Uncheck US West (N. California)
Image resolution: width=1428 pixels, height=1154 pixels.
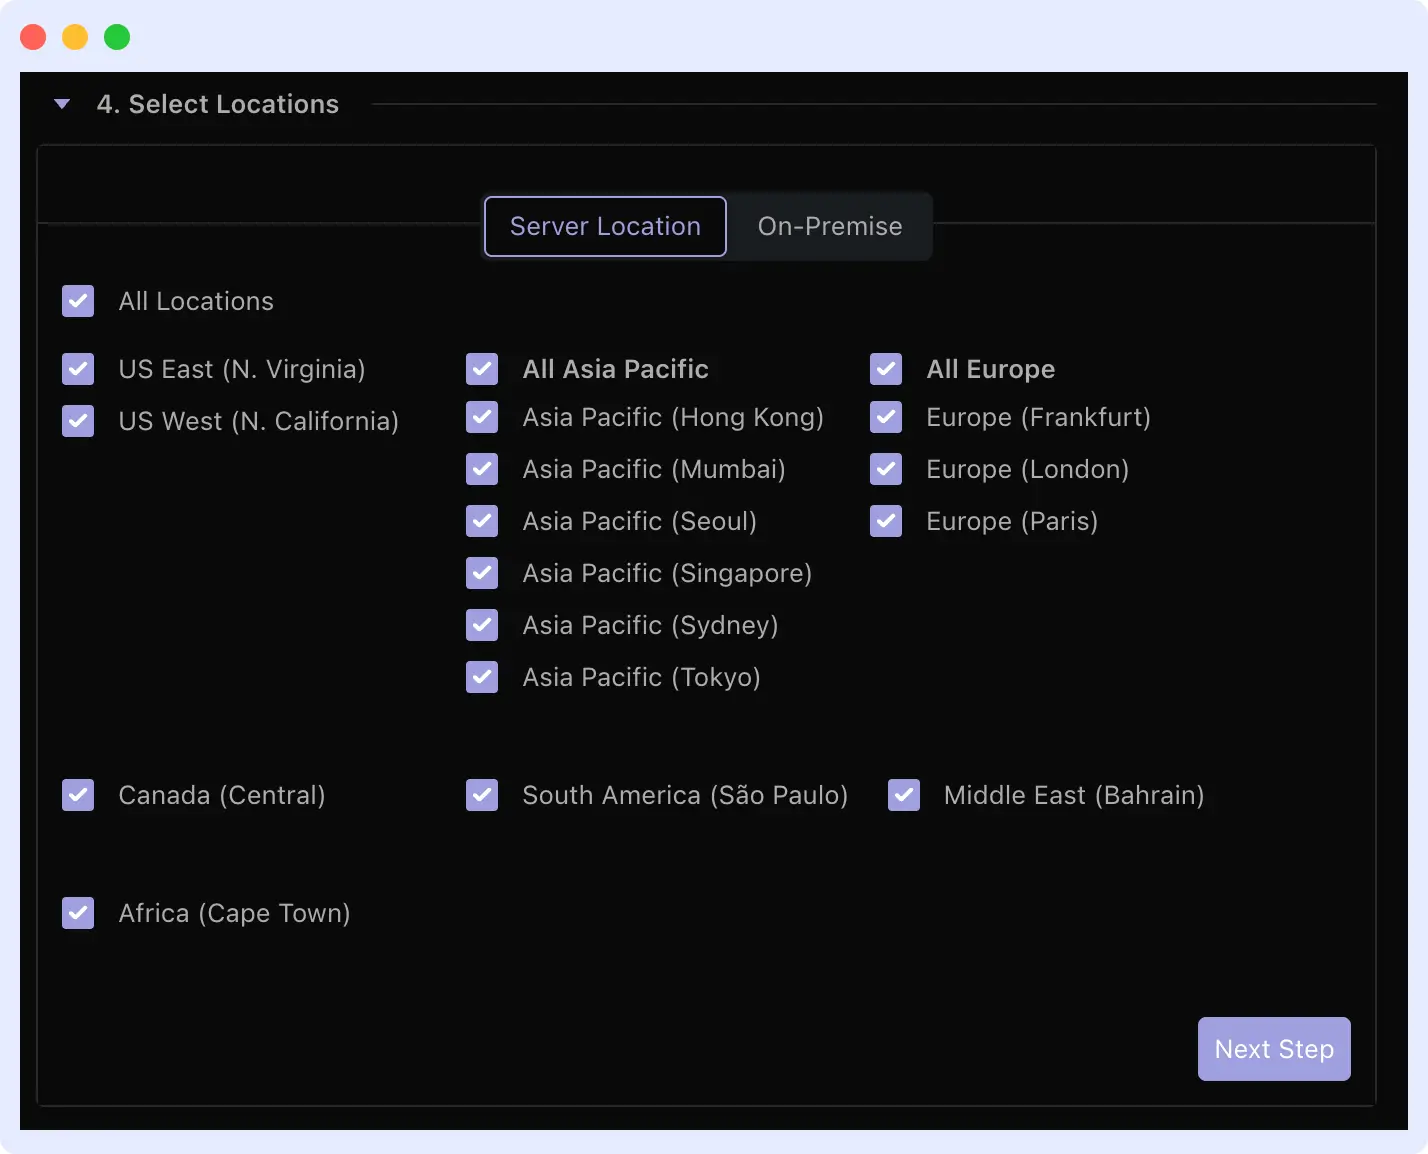pos(77,421)
